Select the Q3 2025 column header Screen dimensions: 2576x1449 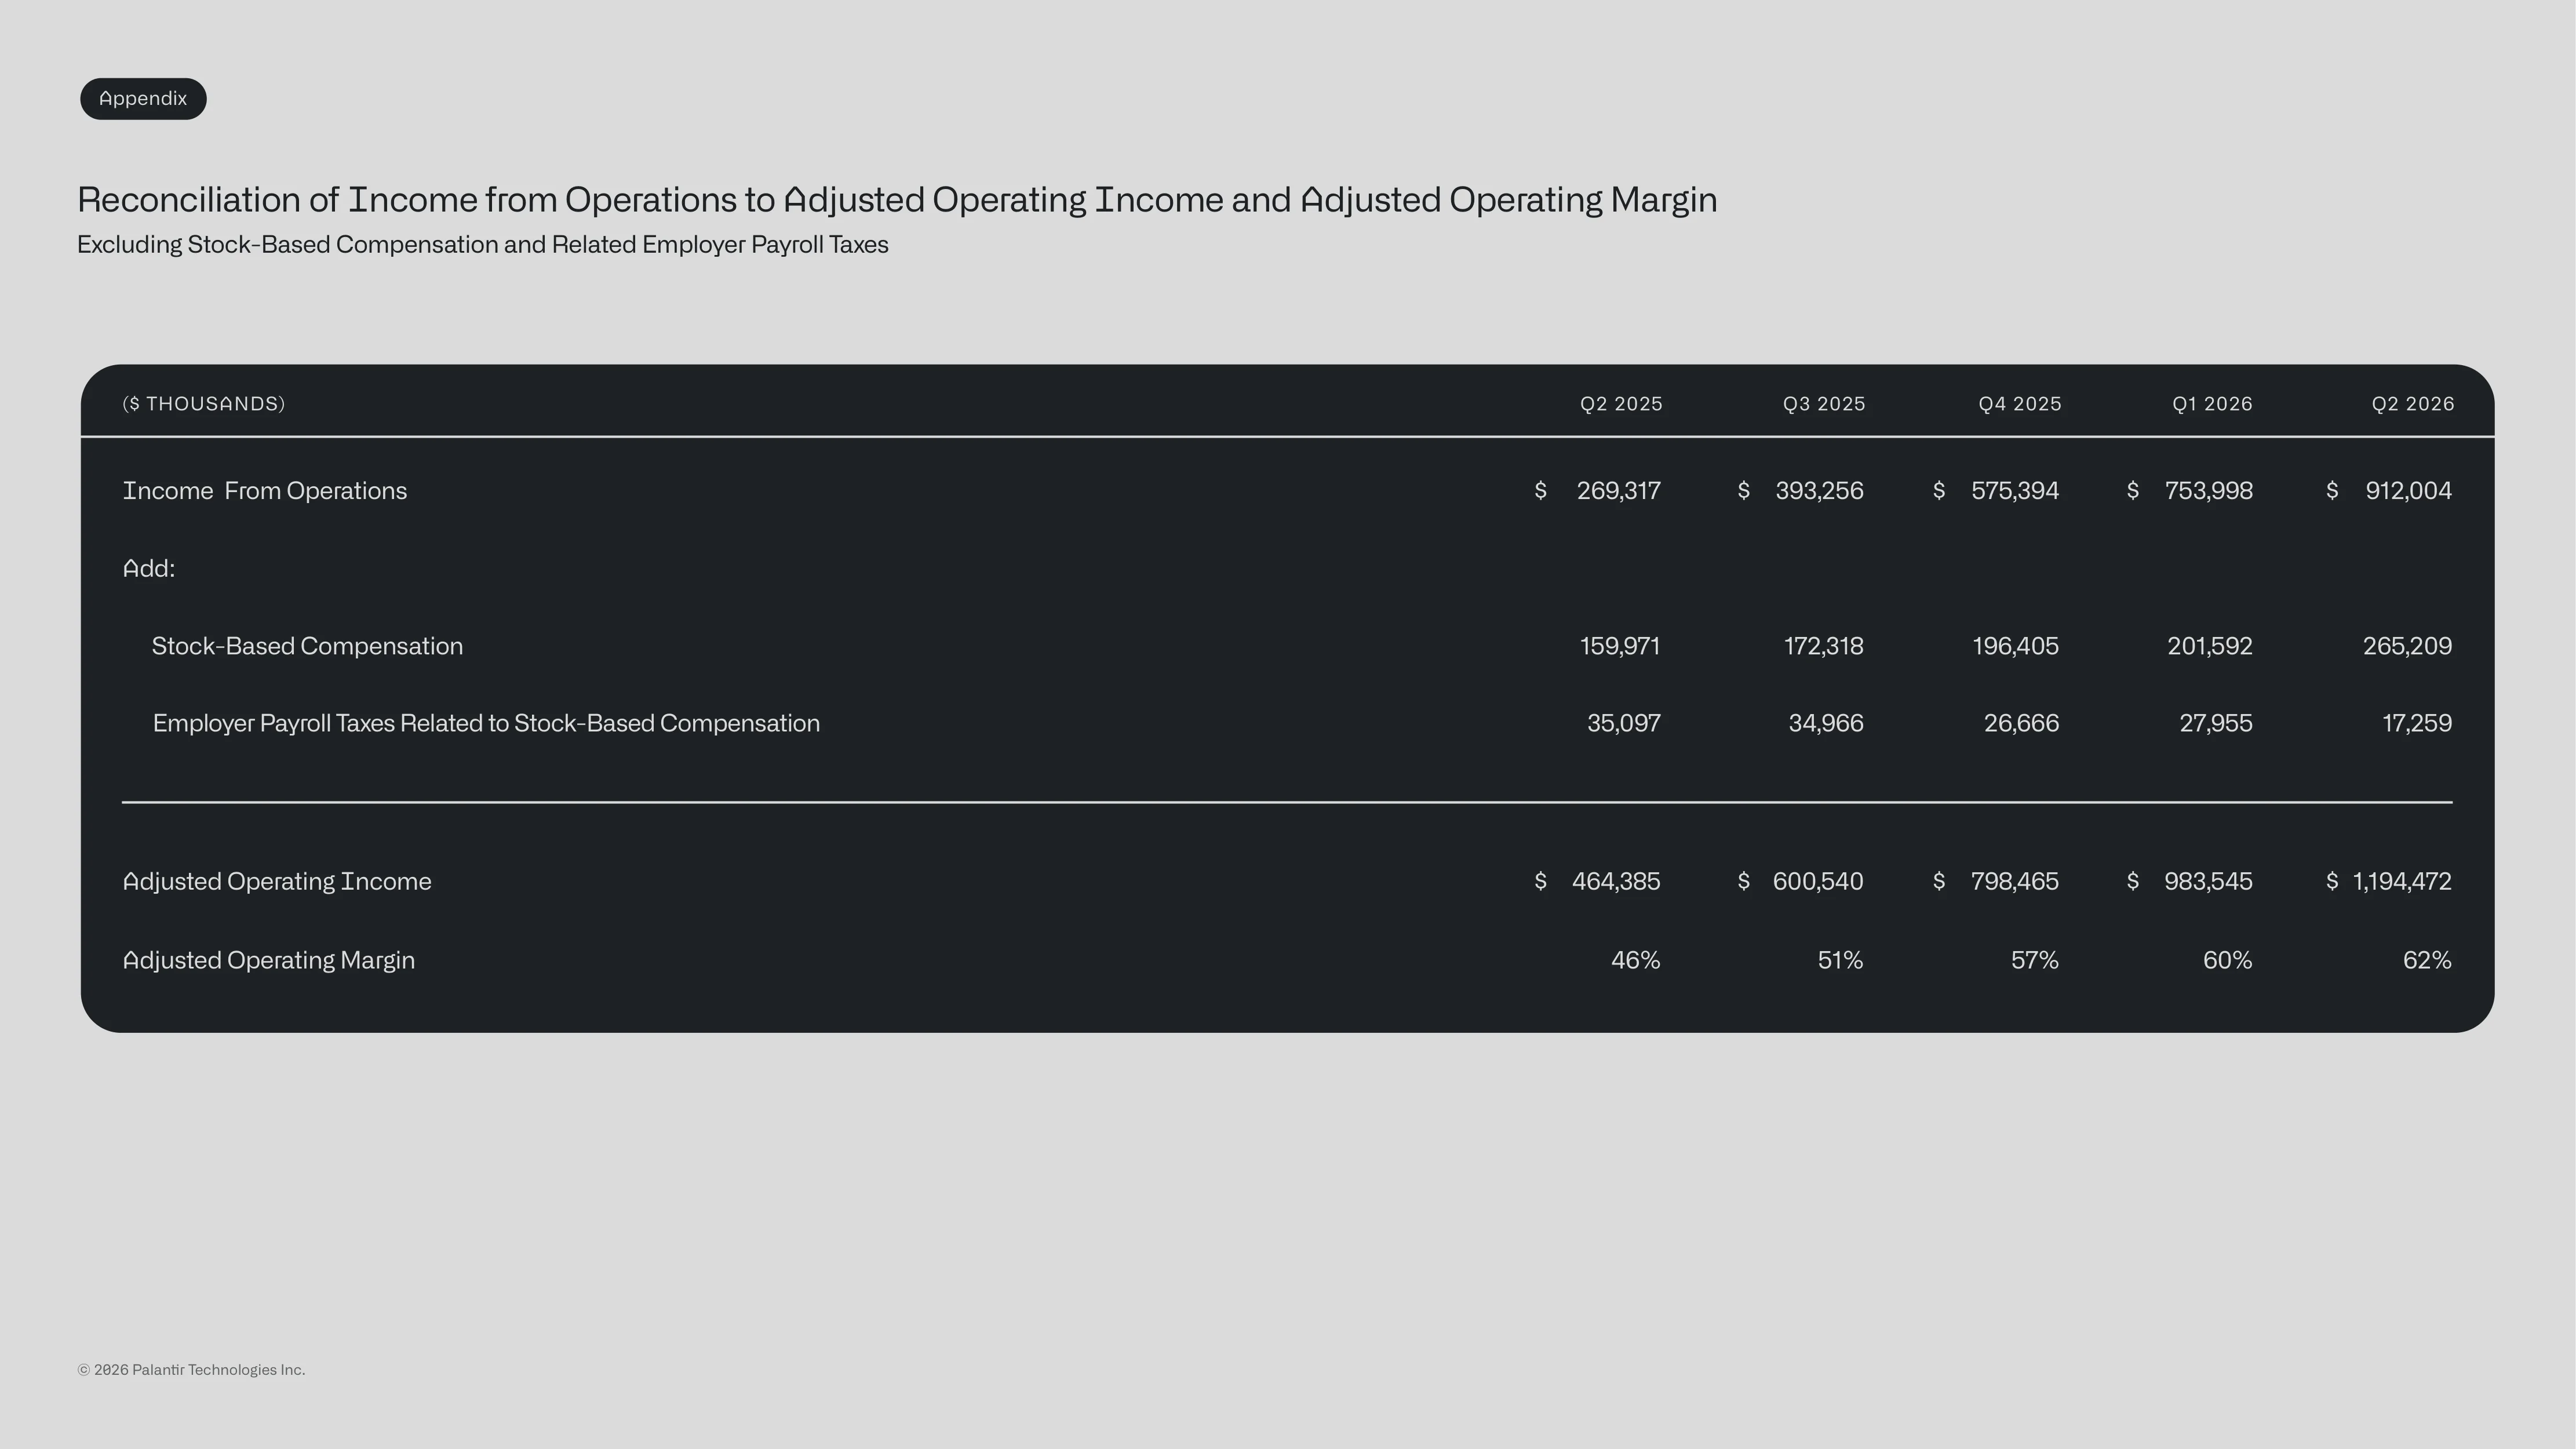click(x=1824, y=404)
